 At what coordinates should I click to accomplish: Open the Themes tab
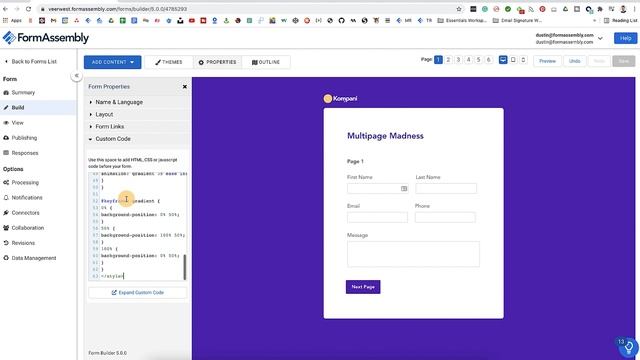pyautogui.click(x=169, y=62)
